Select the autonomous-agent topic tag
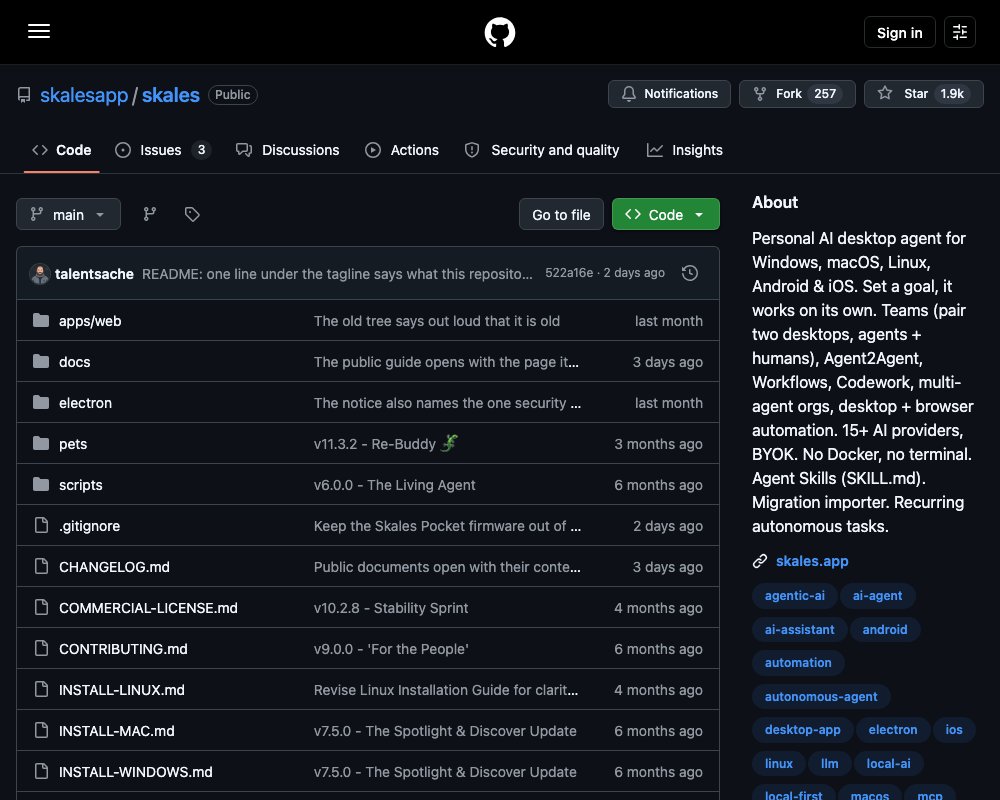This screenshot has height=800, width=1000. tap(821, 697)
